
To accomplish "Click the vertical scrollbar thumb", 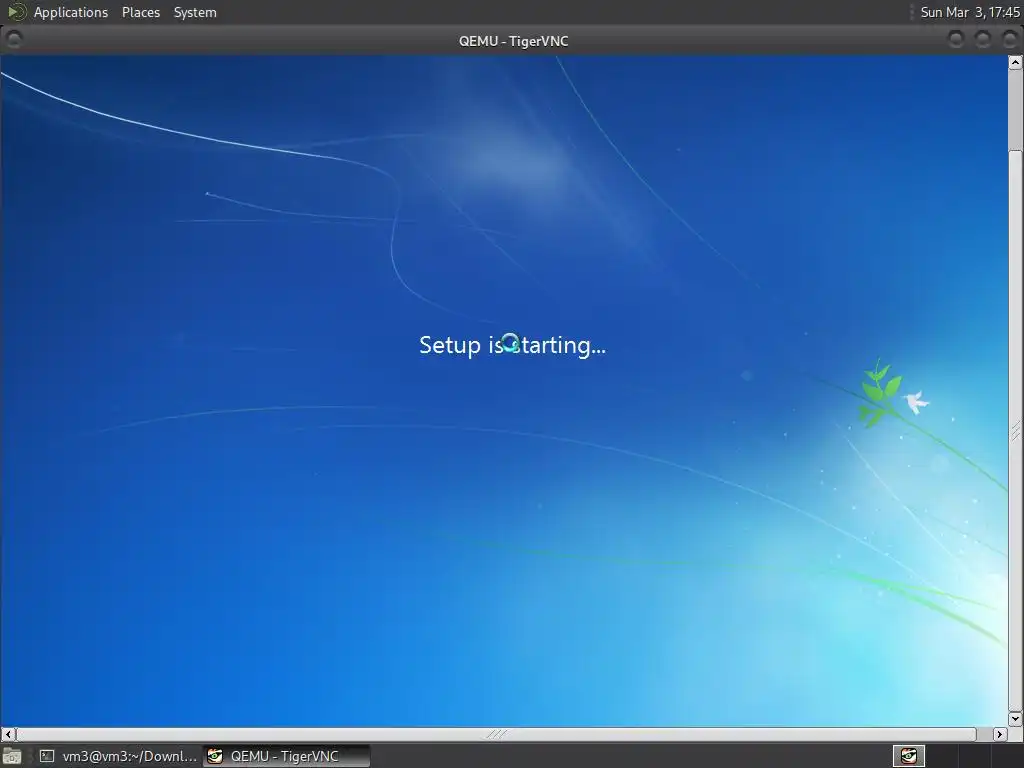I will tap(1015, 430).
